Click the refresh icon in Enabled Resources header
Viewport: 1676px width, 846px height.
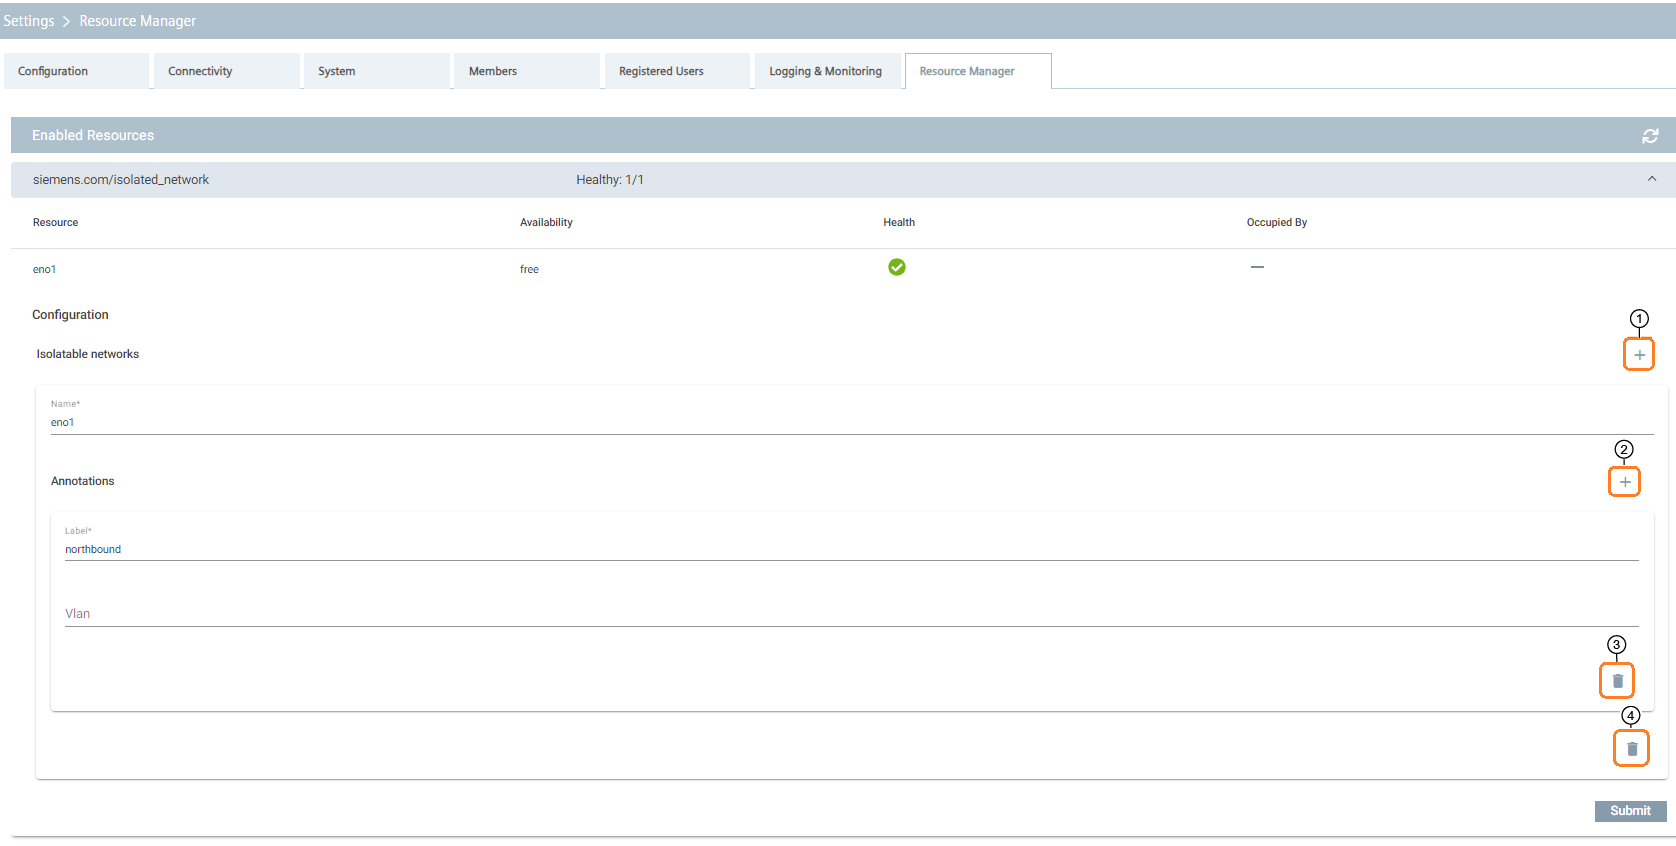(x=1650, y=136)
